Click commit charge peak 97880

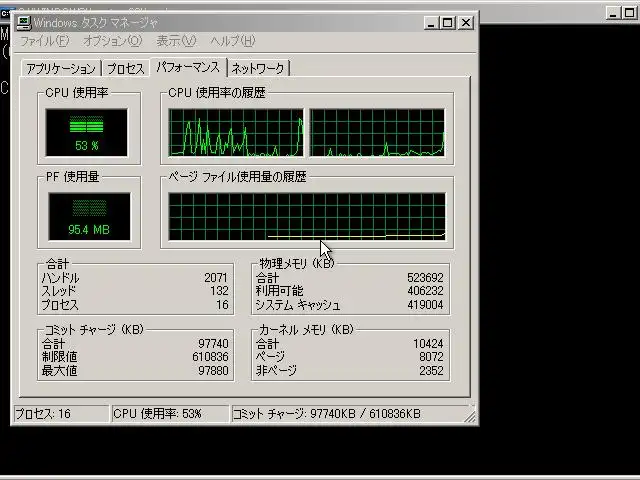[213, 371]
